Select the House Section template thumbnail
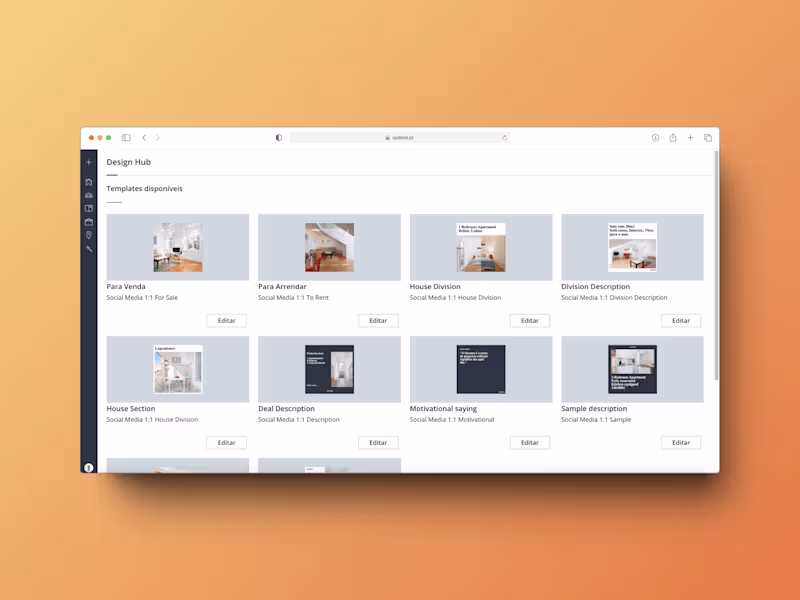The image size is (800, 600). 178,369
